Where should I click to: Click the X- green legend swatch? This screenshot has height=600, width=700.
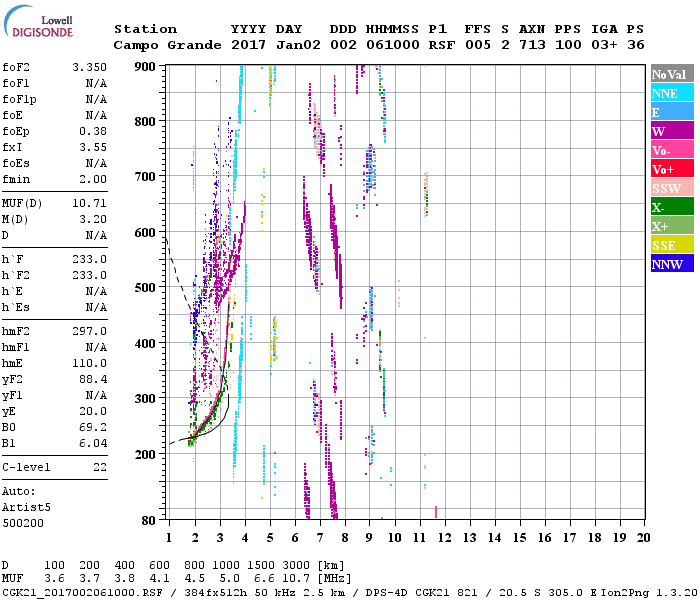tap(670, 207)
